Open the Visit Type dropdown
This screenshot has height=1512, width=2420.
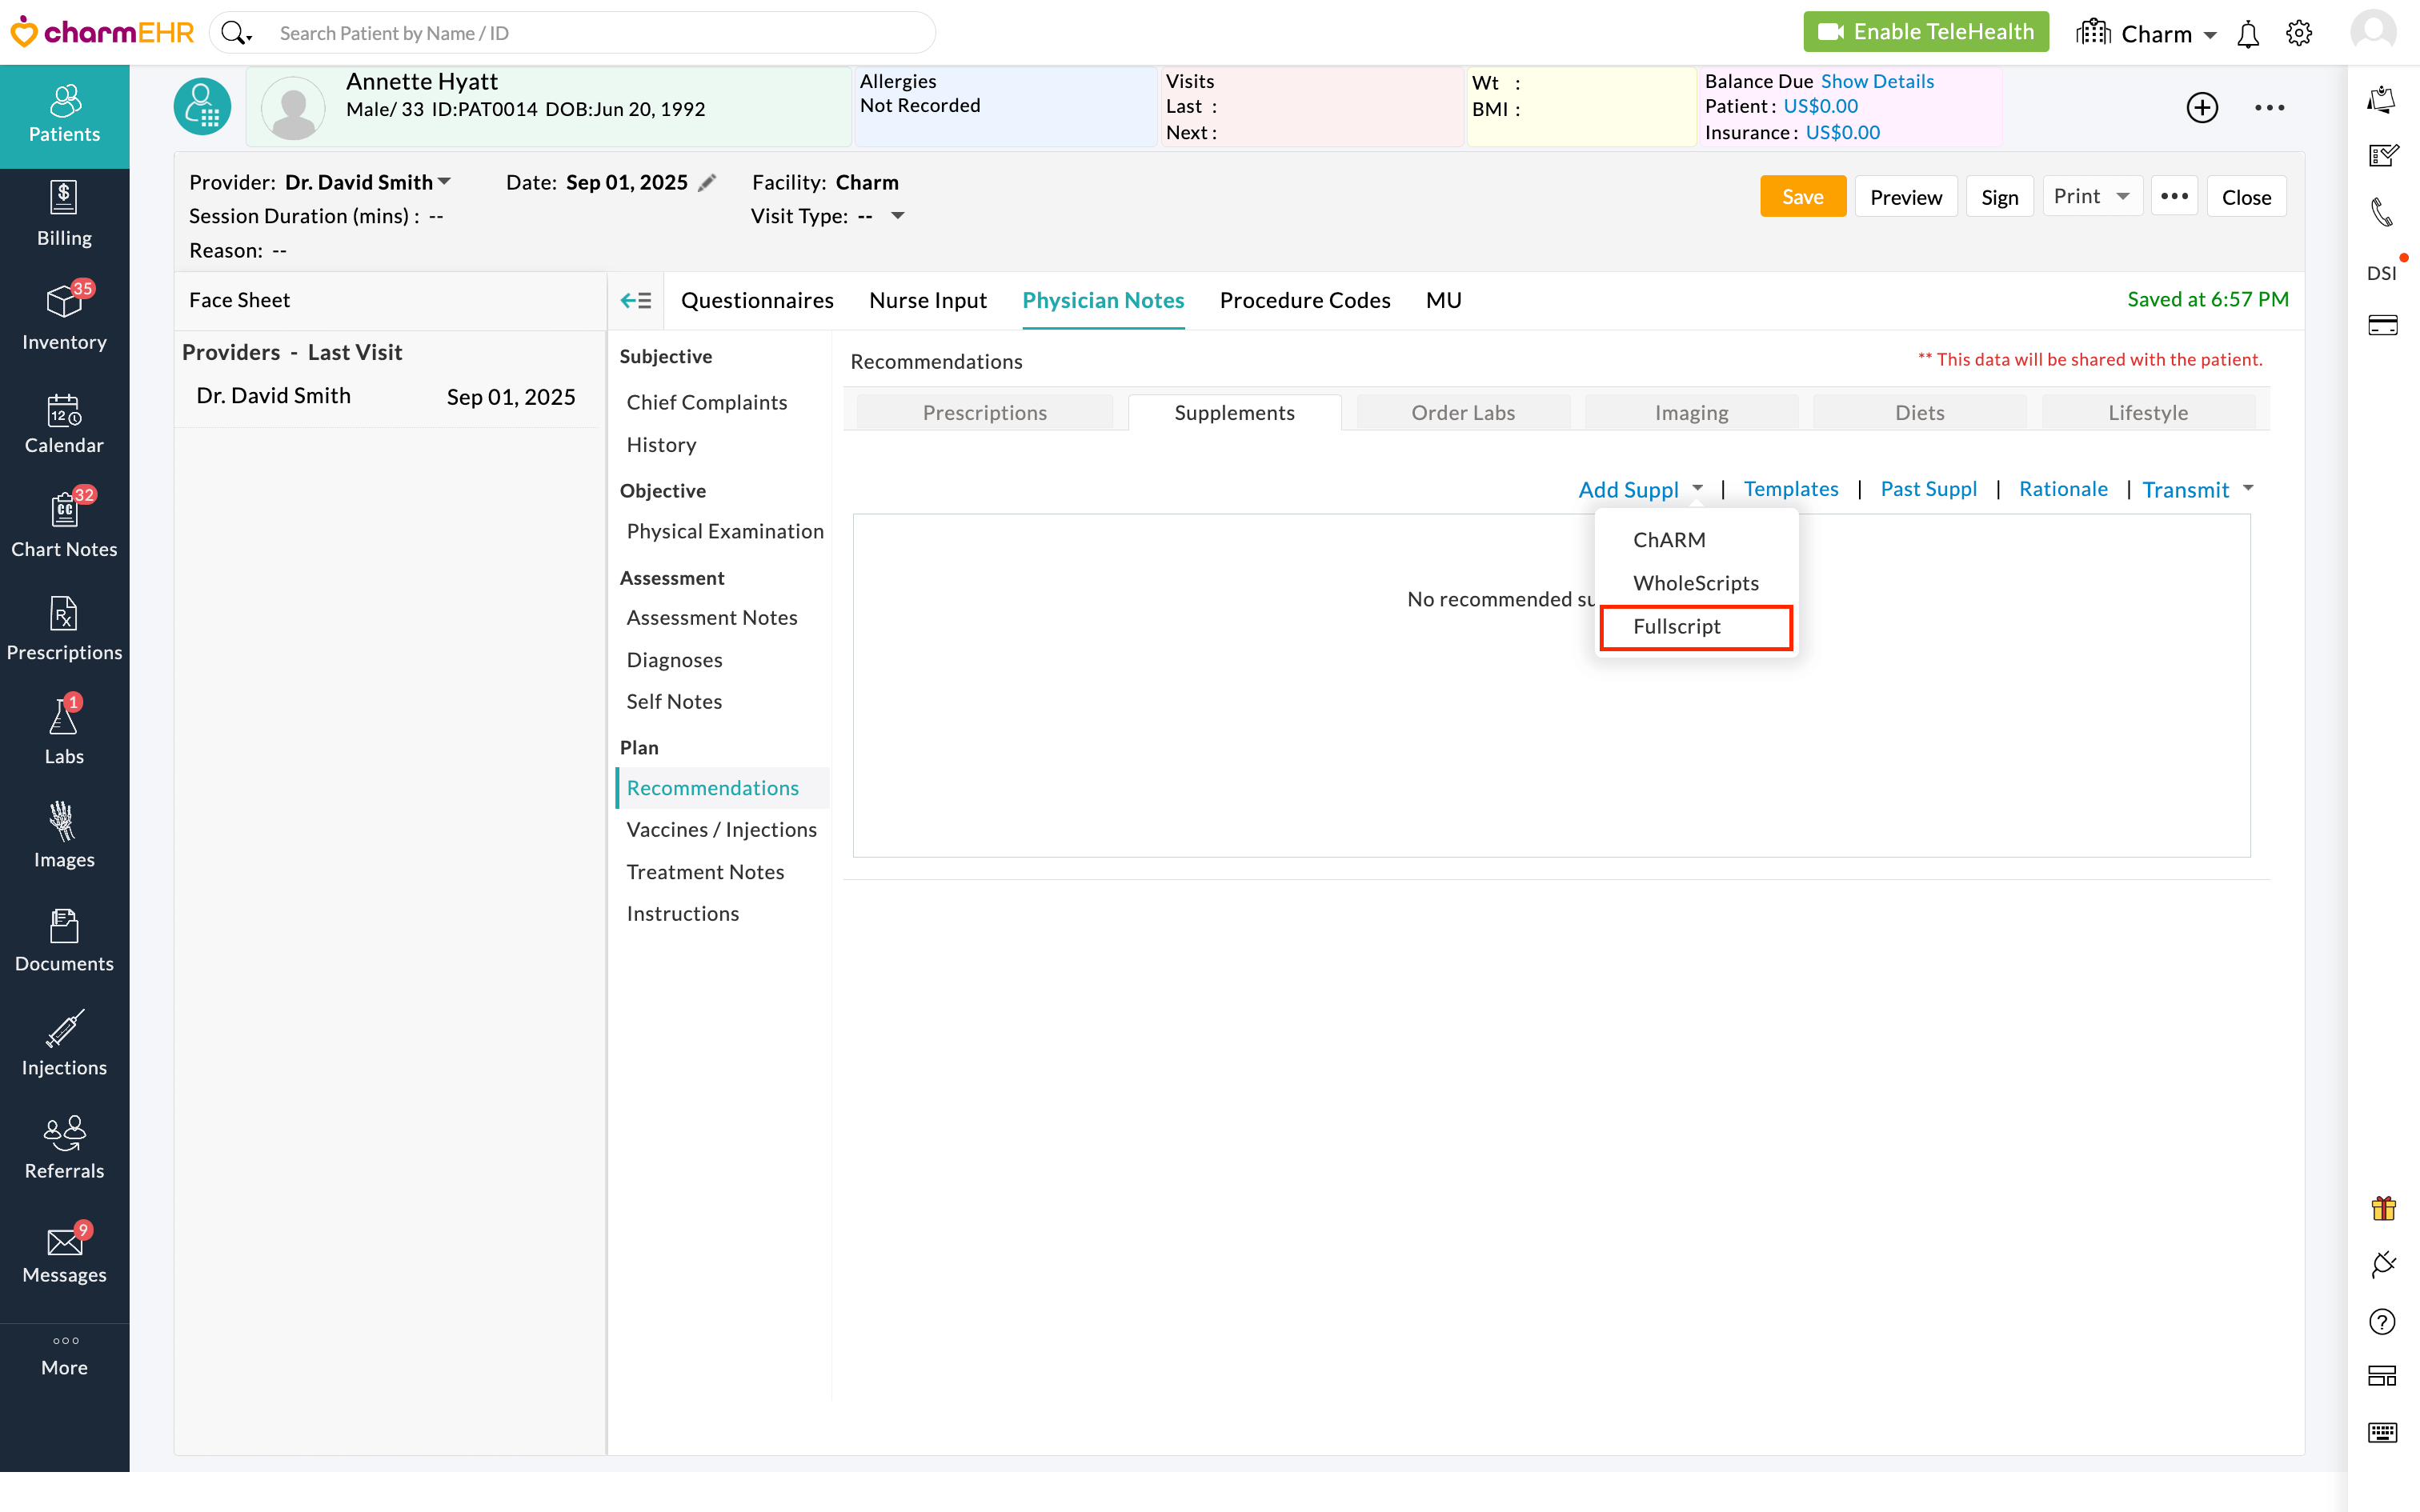point(897,216)
